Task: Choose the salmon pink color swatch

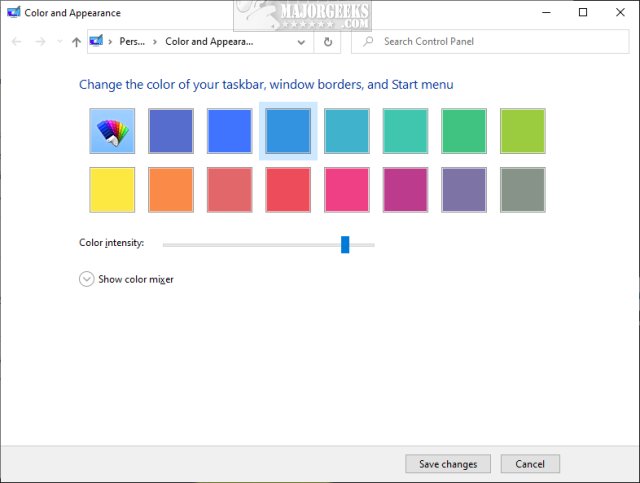Action: pos(229,190)
